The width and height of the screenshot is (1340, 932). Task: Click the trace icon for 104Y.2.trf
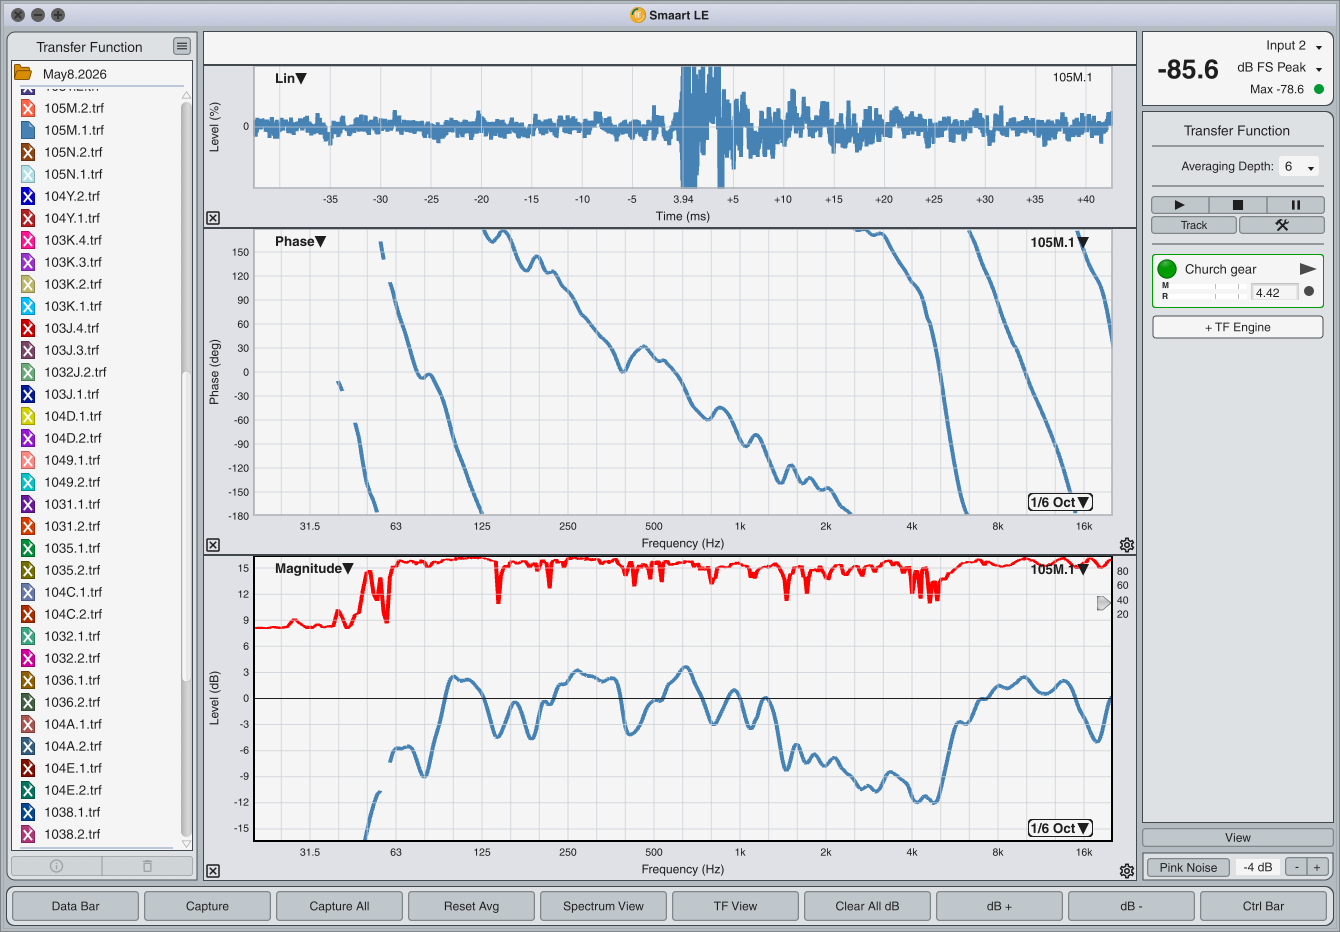click(28, 196)
